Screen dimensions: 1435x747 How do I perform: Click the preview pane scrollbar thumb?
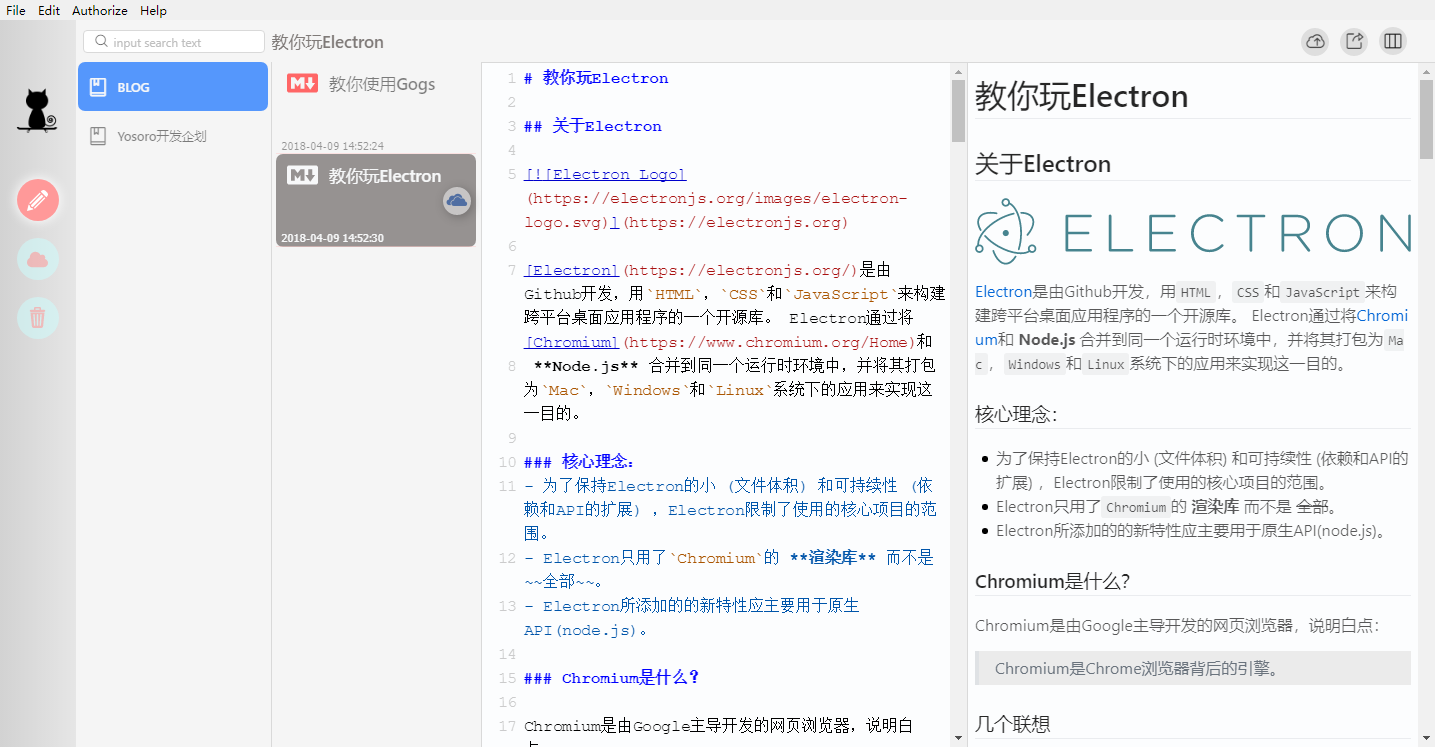coord(1426,119)
